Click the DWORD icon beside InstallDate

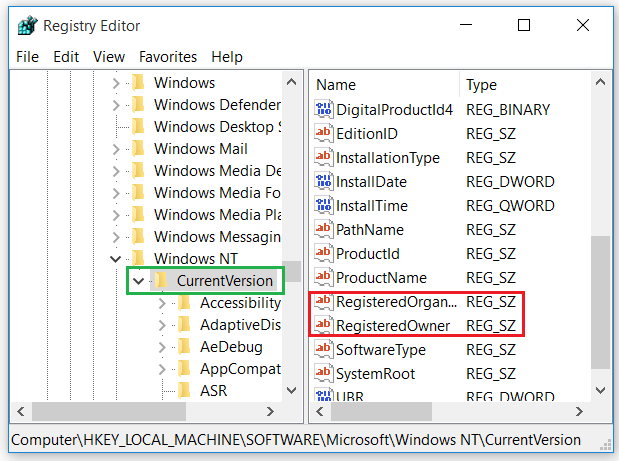click(x=324, y=182)
